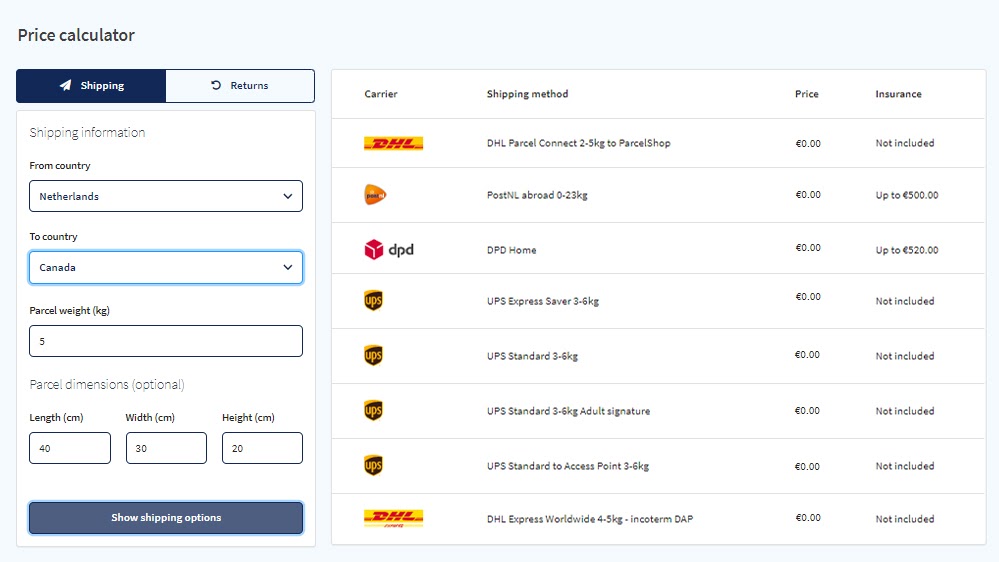Click UPS logo in Adult signature row
Image resolution: width=999 pixels, height=562 pixels.
tap(373, 410)
